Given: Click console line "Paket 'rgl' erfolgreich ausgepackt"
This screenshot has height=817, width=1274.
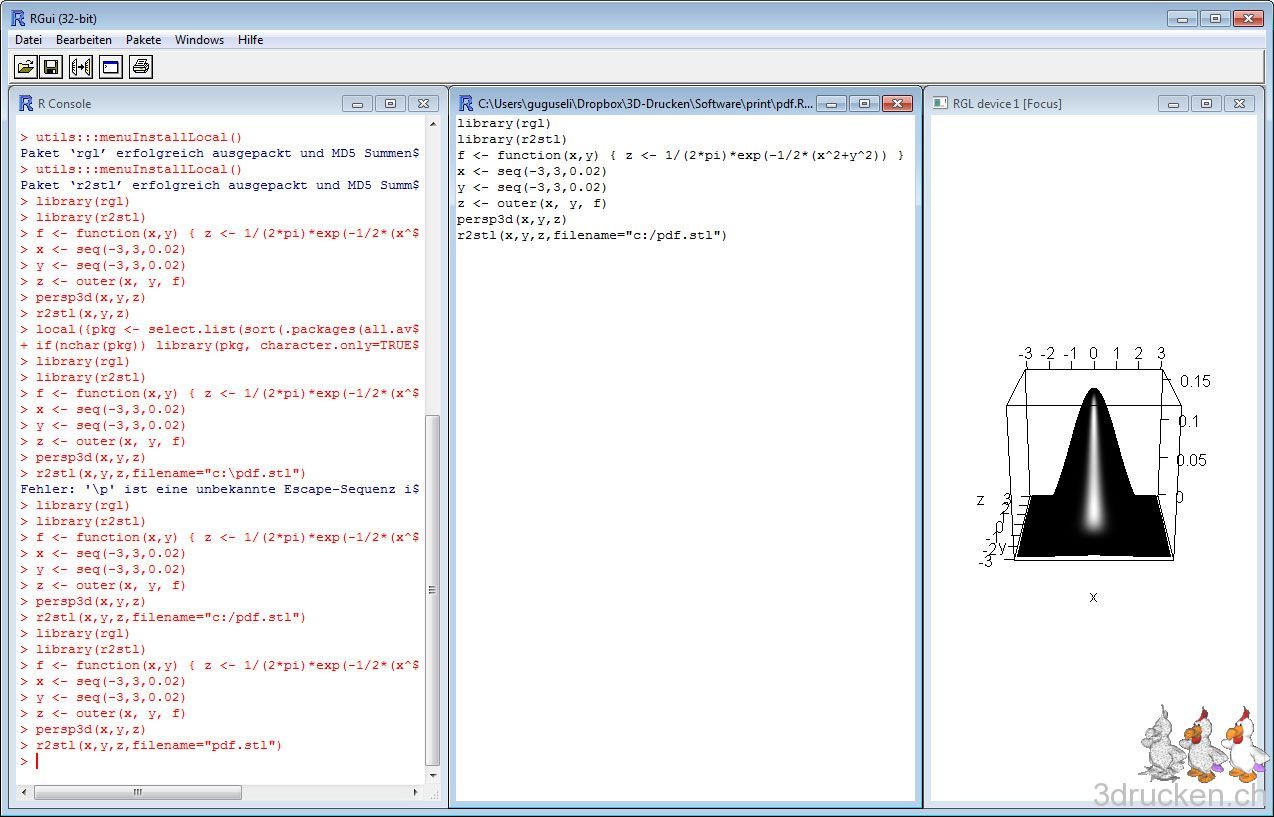Looking at the screenshot, I should pyautogui.click(x=220, y=153).
